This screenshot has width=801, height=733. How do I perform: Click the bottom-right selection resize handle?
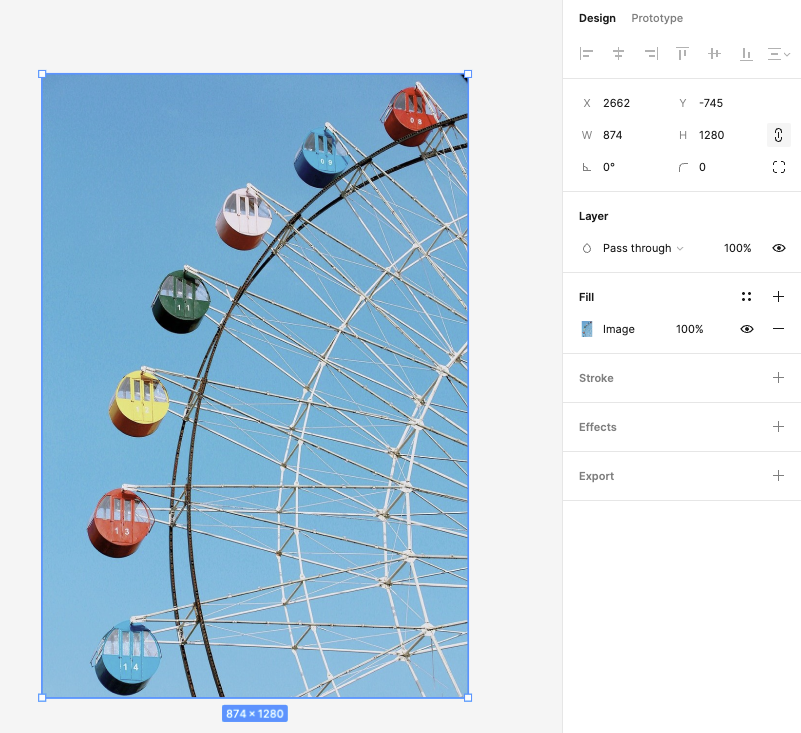468,698
